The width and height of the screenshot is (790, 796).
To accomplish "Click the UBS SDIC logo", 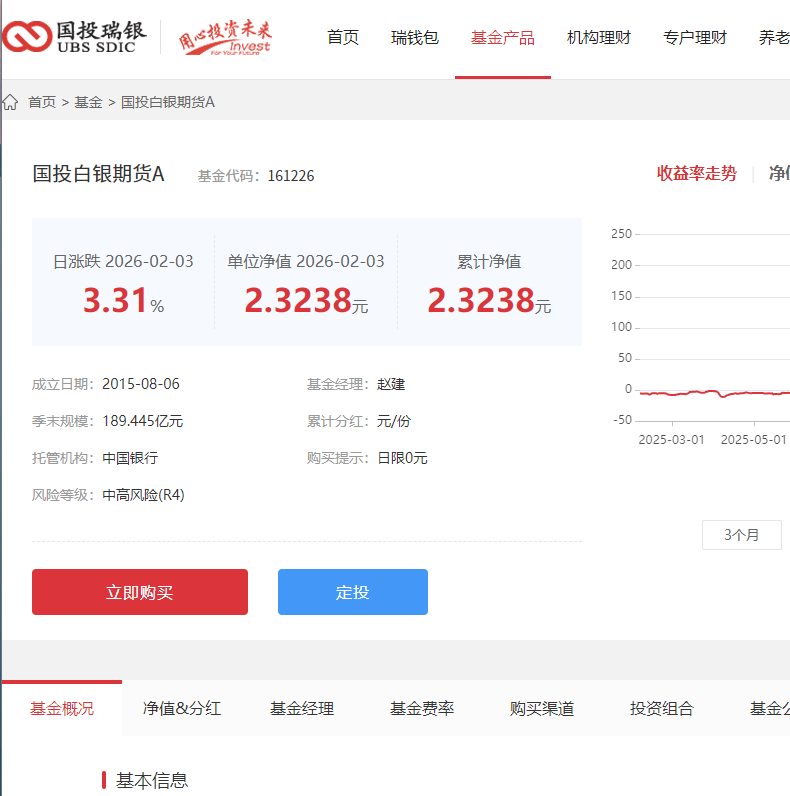I will [x=74, y=37].
